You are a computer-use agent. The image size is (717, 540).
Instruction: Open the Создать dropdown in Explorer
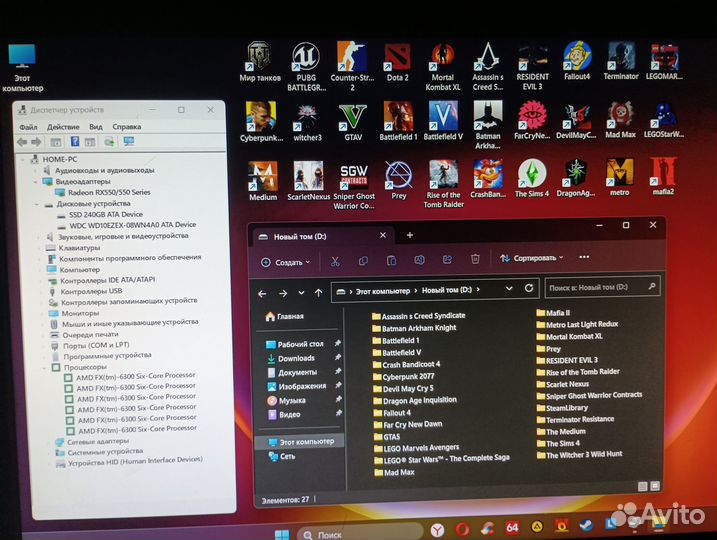(286, 262)
